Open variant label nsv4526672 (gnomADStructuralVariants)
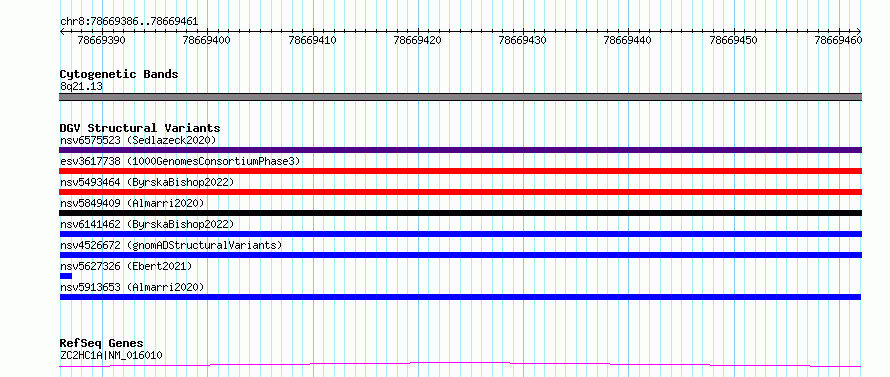 pyautogui.click(x=171, y=245)
